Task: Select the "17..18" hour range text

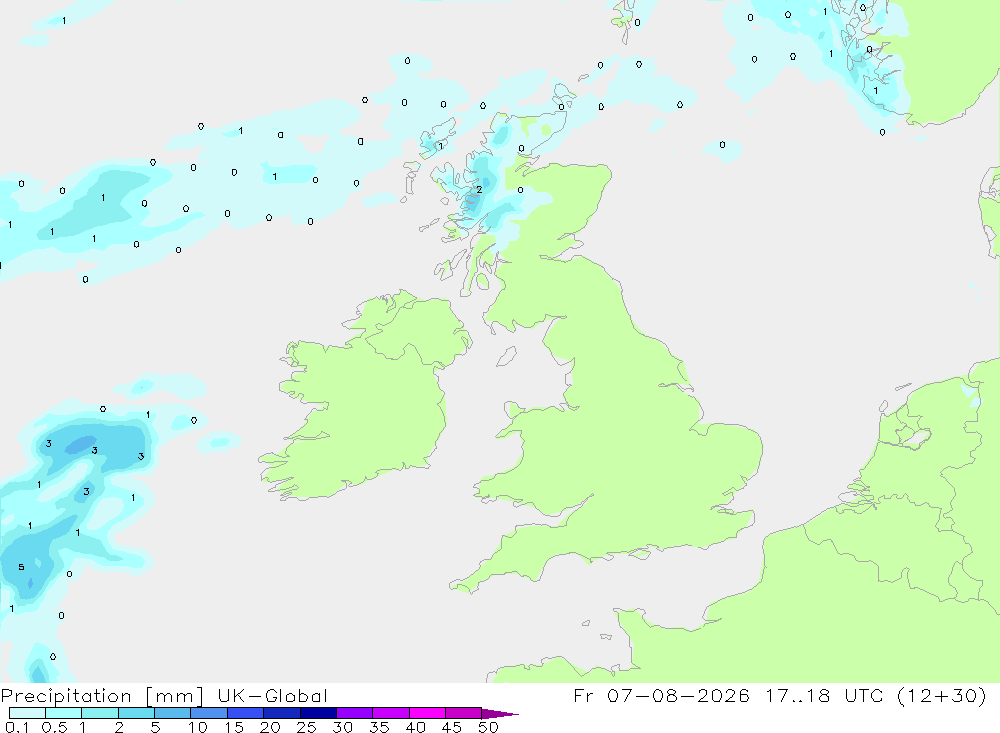Action: click(798, 695)
